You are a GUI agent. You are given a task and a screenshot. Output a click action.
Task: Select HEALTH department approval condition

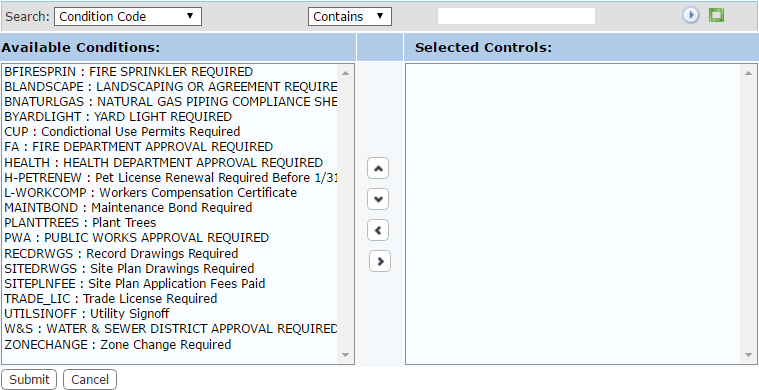tap(170, 162)
